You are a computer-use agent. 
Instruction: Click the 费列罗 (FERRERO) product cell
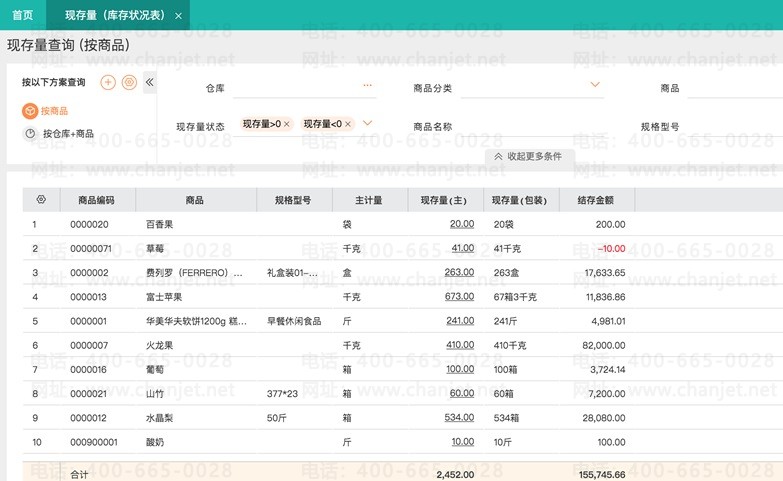pyautogui.click(x=194, y=273)
